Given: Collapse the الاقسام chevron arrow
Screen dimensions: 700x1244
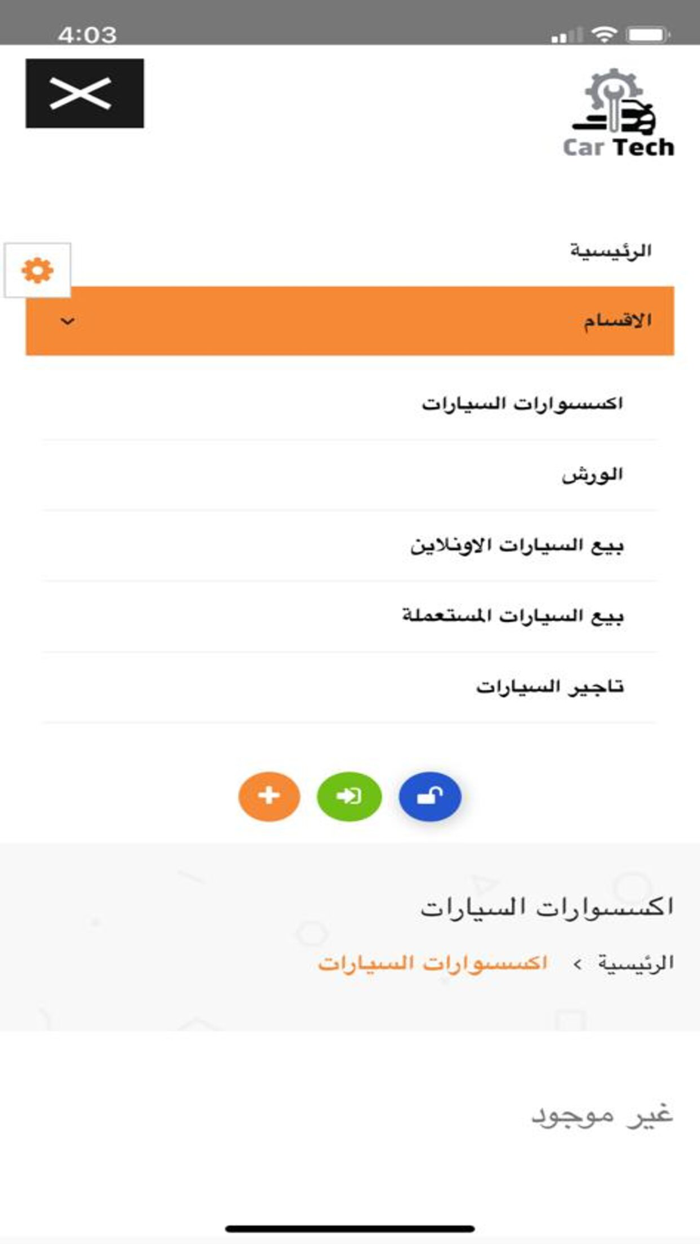Looking at the screenshot, I should (67, 322).
